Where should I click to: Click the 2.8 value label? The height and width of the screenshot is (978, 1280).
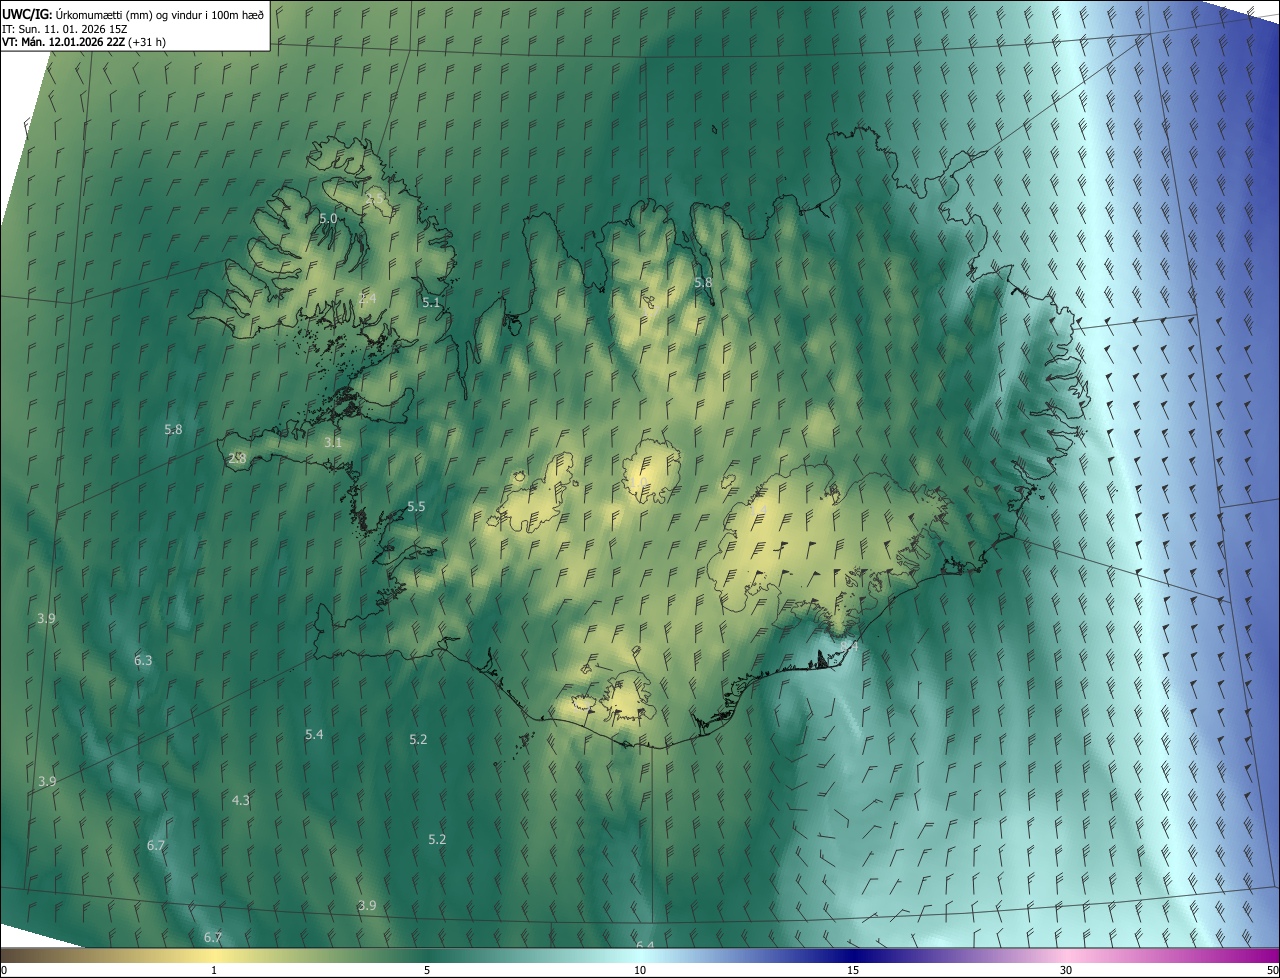click(x=237, y=458)
